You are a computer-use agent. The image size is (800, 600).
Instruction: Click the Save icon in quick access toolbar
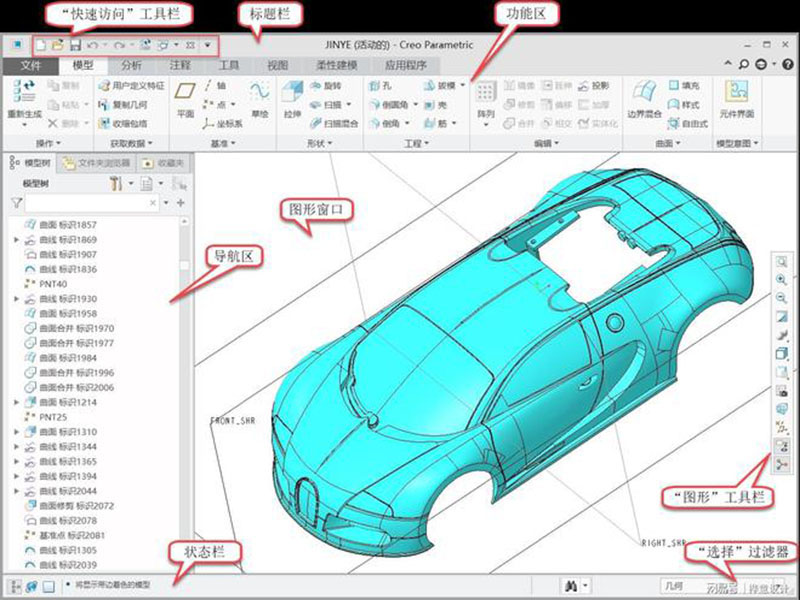point(75,46)
